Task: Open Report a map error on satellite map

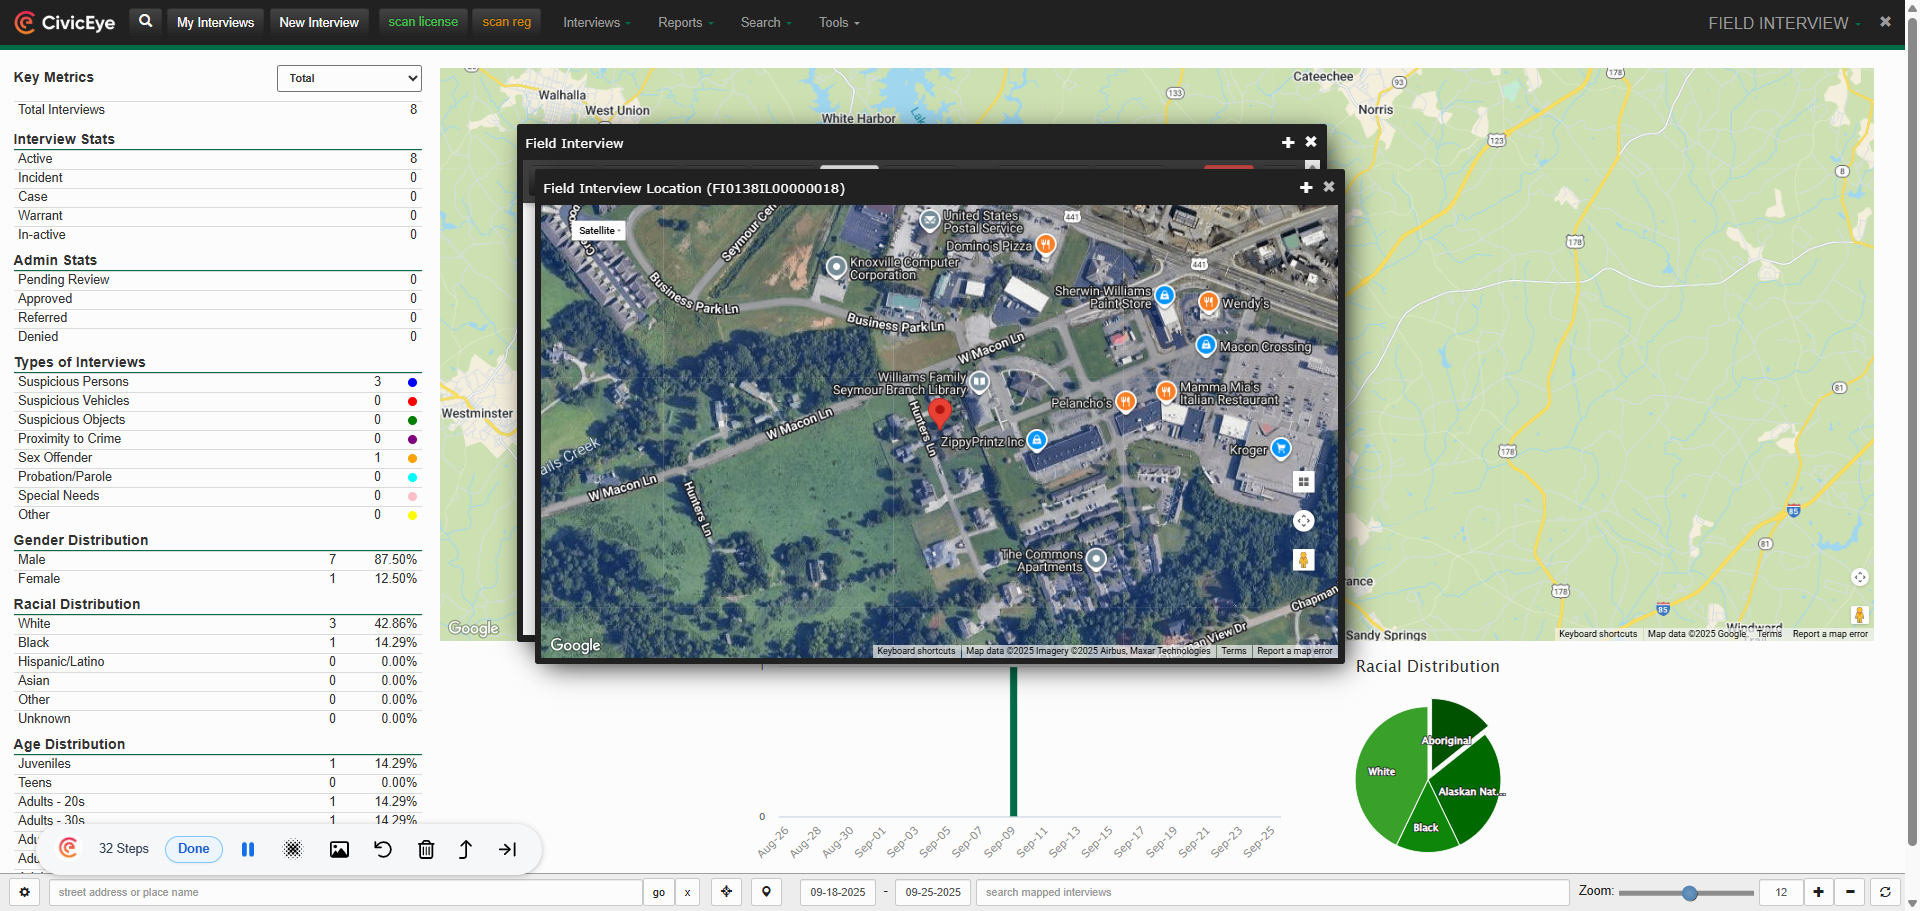Action: click(x=1295, y=651)
